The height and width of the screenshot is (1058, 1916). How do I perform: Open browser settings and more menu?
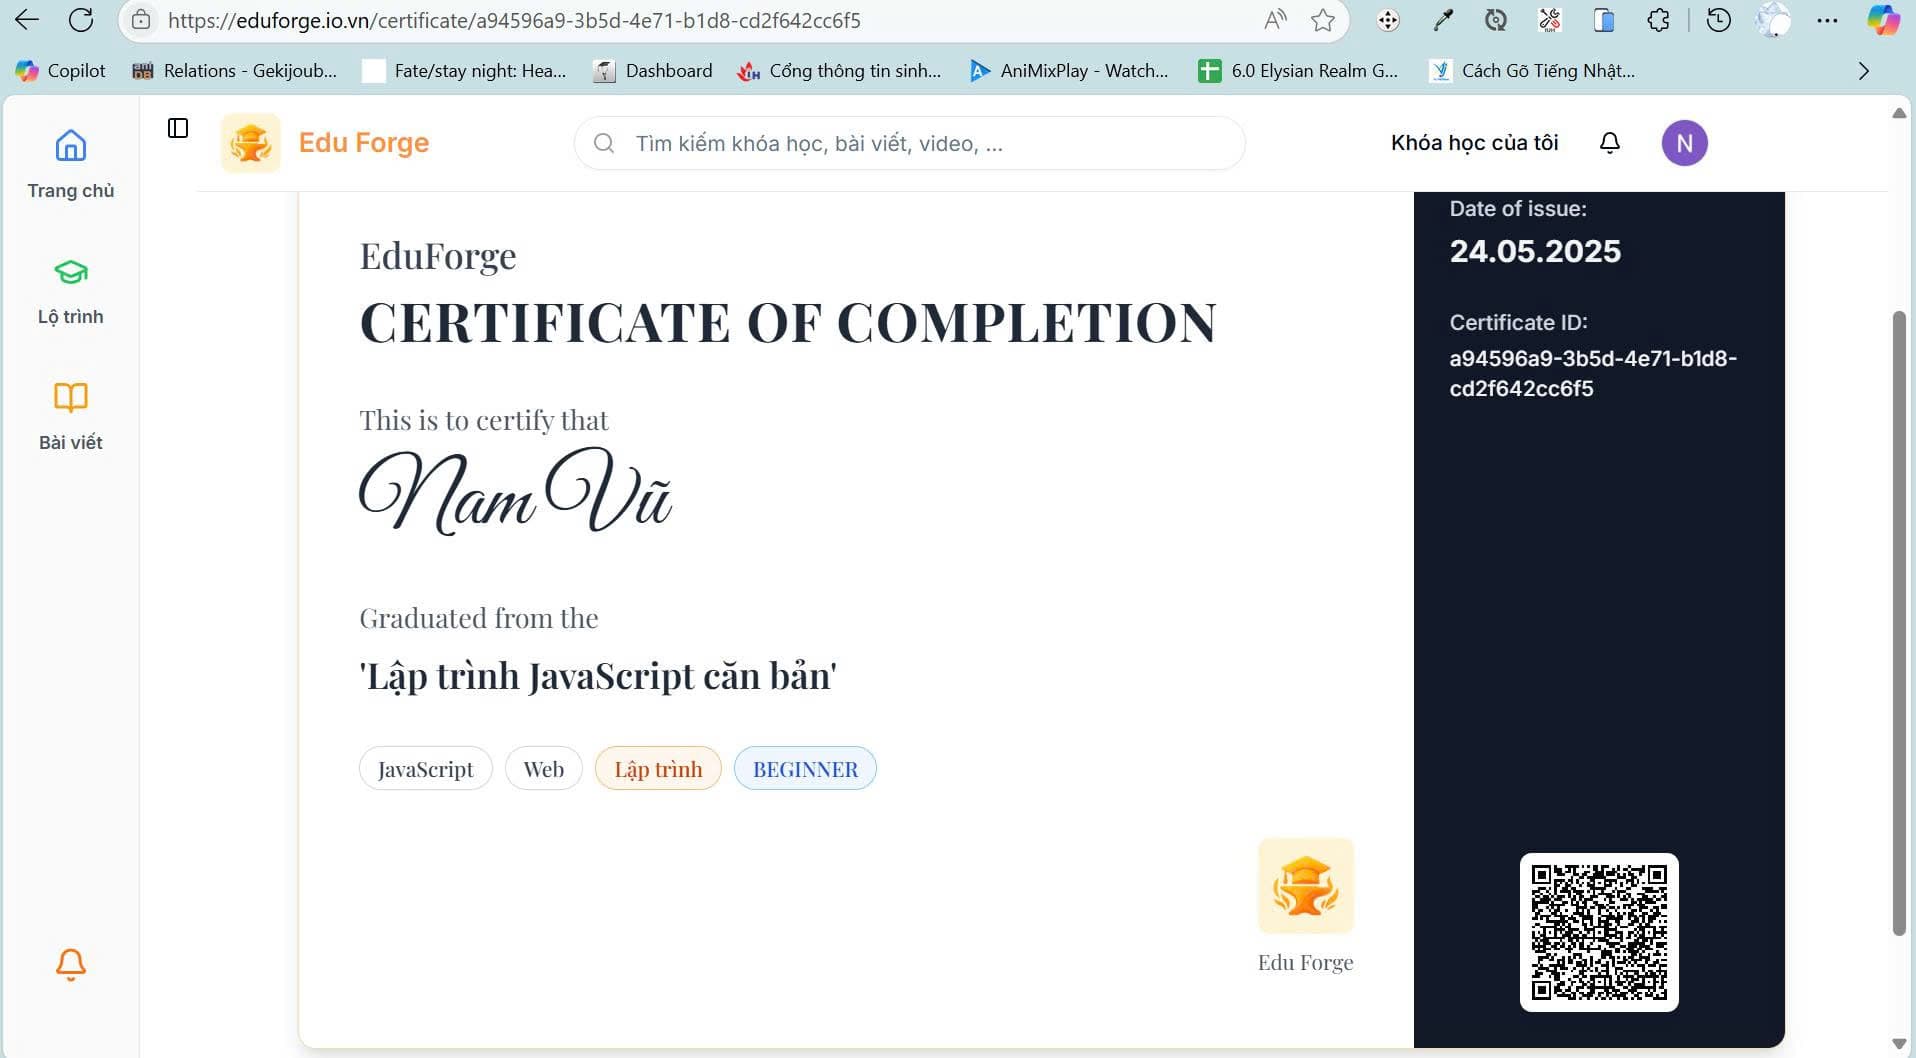pos(1827,20)
